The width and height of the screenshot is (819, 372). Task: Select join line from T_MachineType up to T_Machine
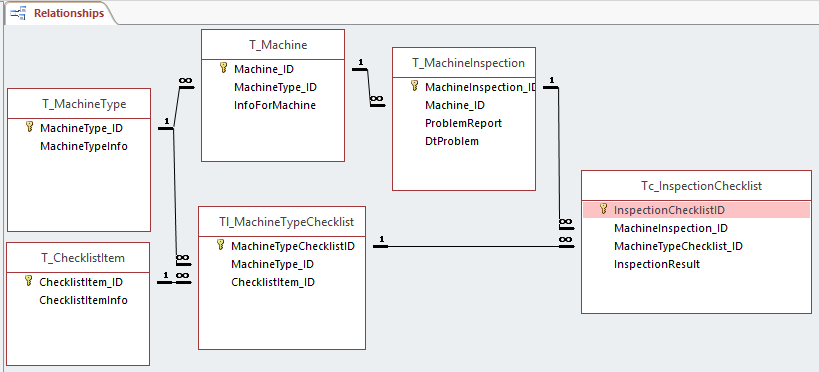[178, 107]
